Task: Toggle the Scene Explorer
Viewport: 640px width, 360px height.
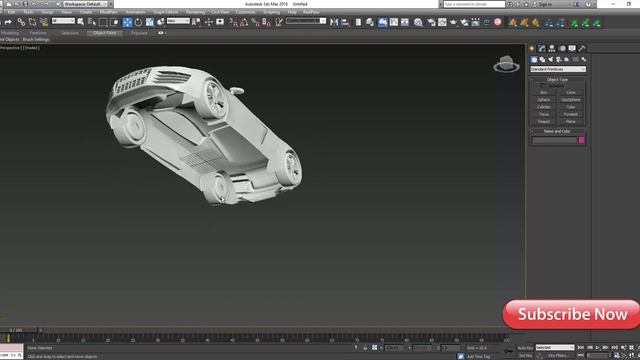Action: [x=358, y=22]
